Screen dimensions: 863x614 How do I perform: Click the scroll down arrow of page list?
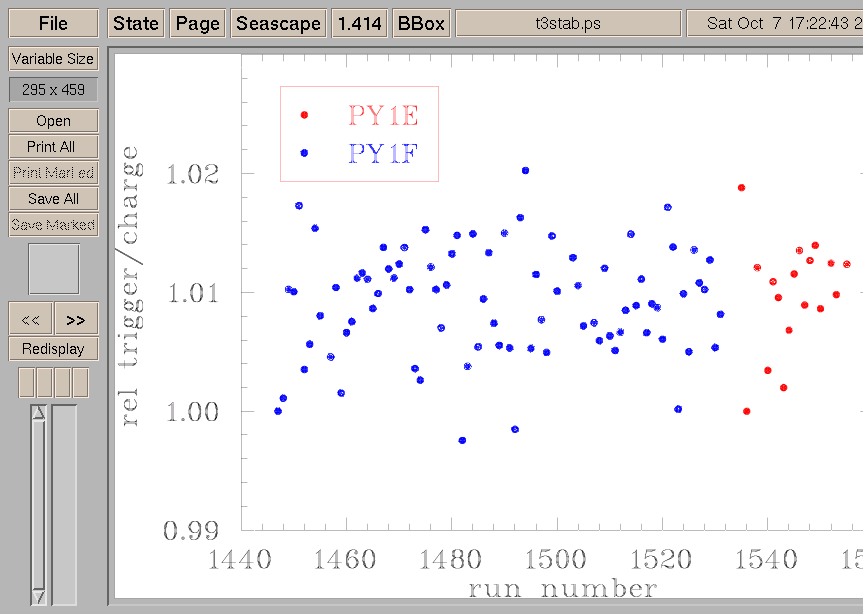(38, 597)
